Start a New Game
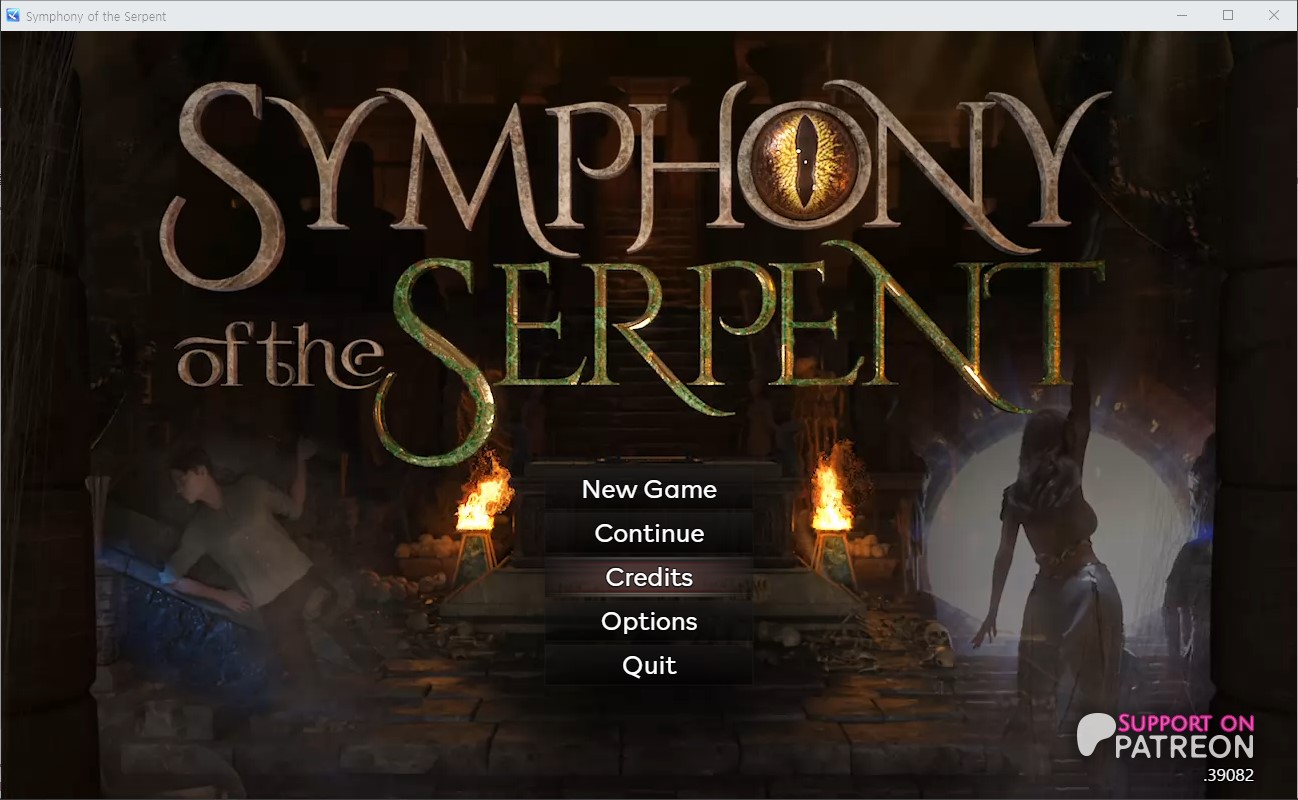 pyautogui.click(x=649, y=489)
